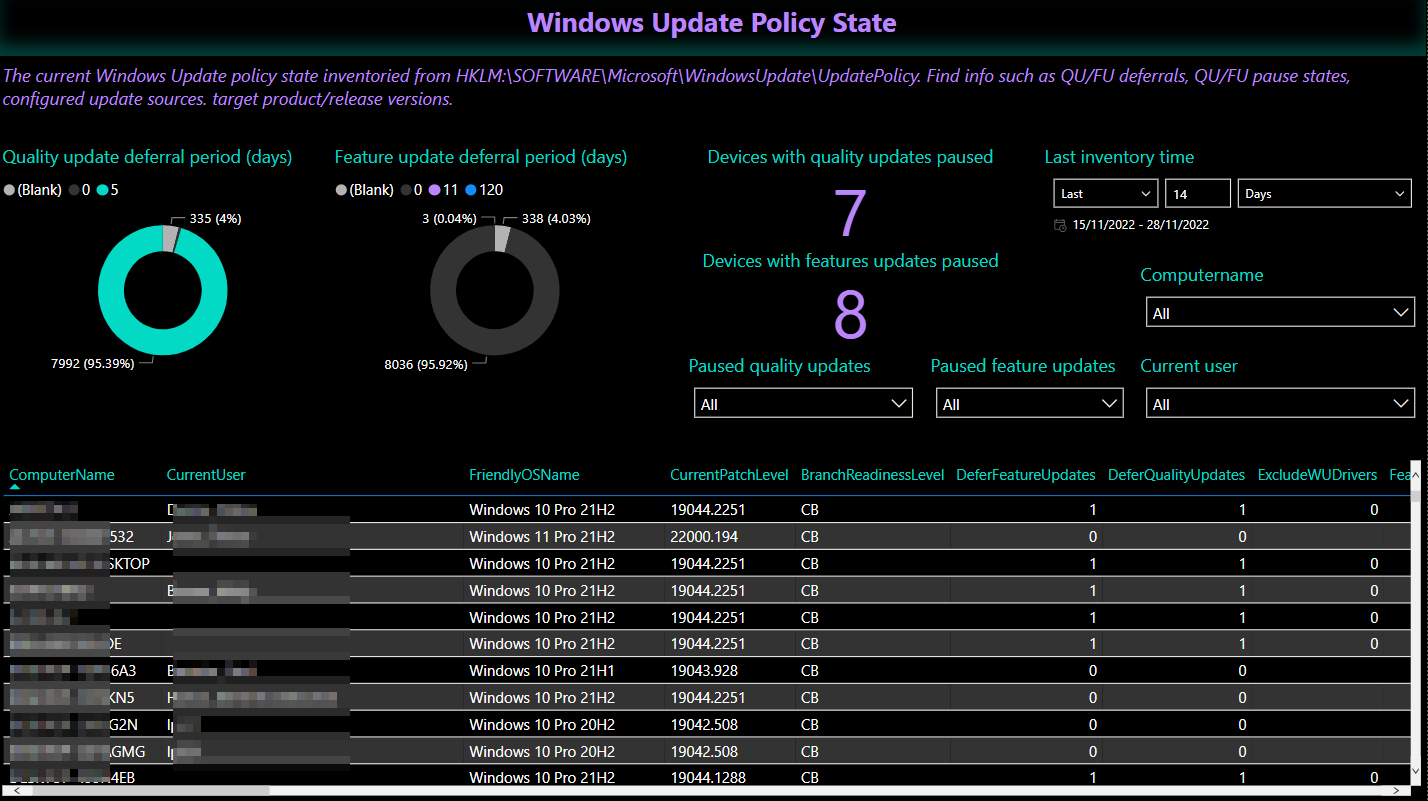
Task: Click the inventory time number field showing 14
Action: (x=1197, y=194)
